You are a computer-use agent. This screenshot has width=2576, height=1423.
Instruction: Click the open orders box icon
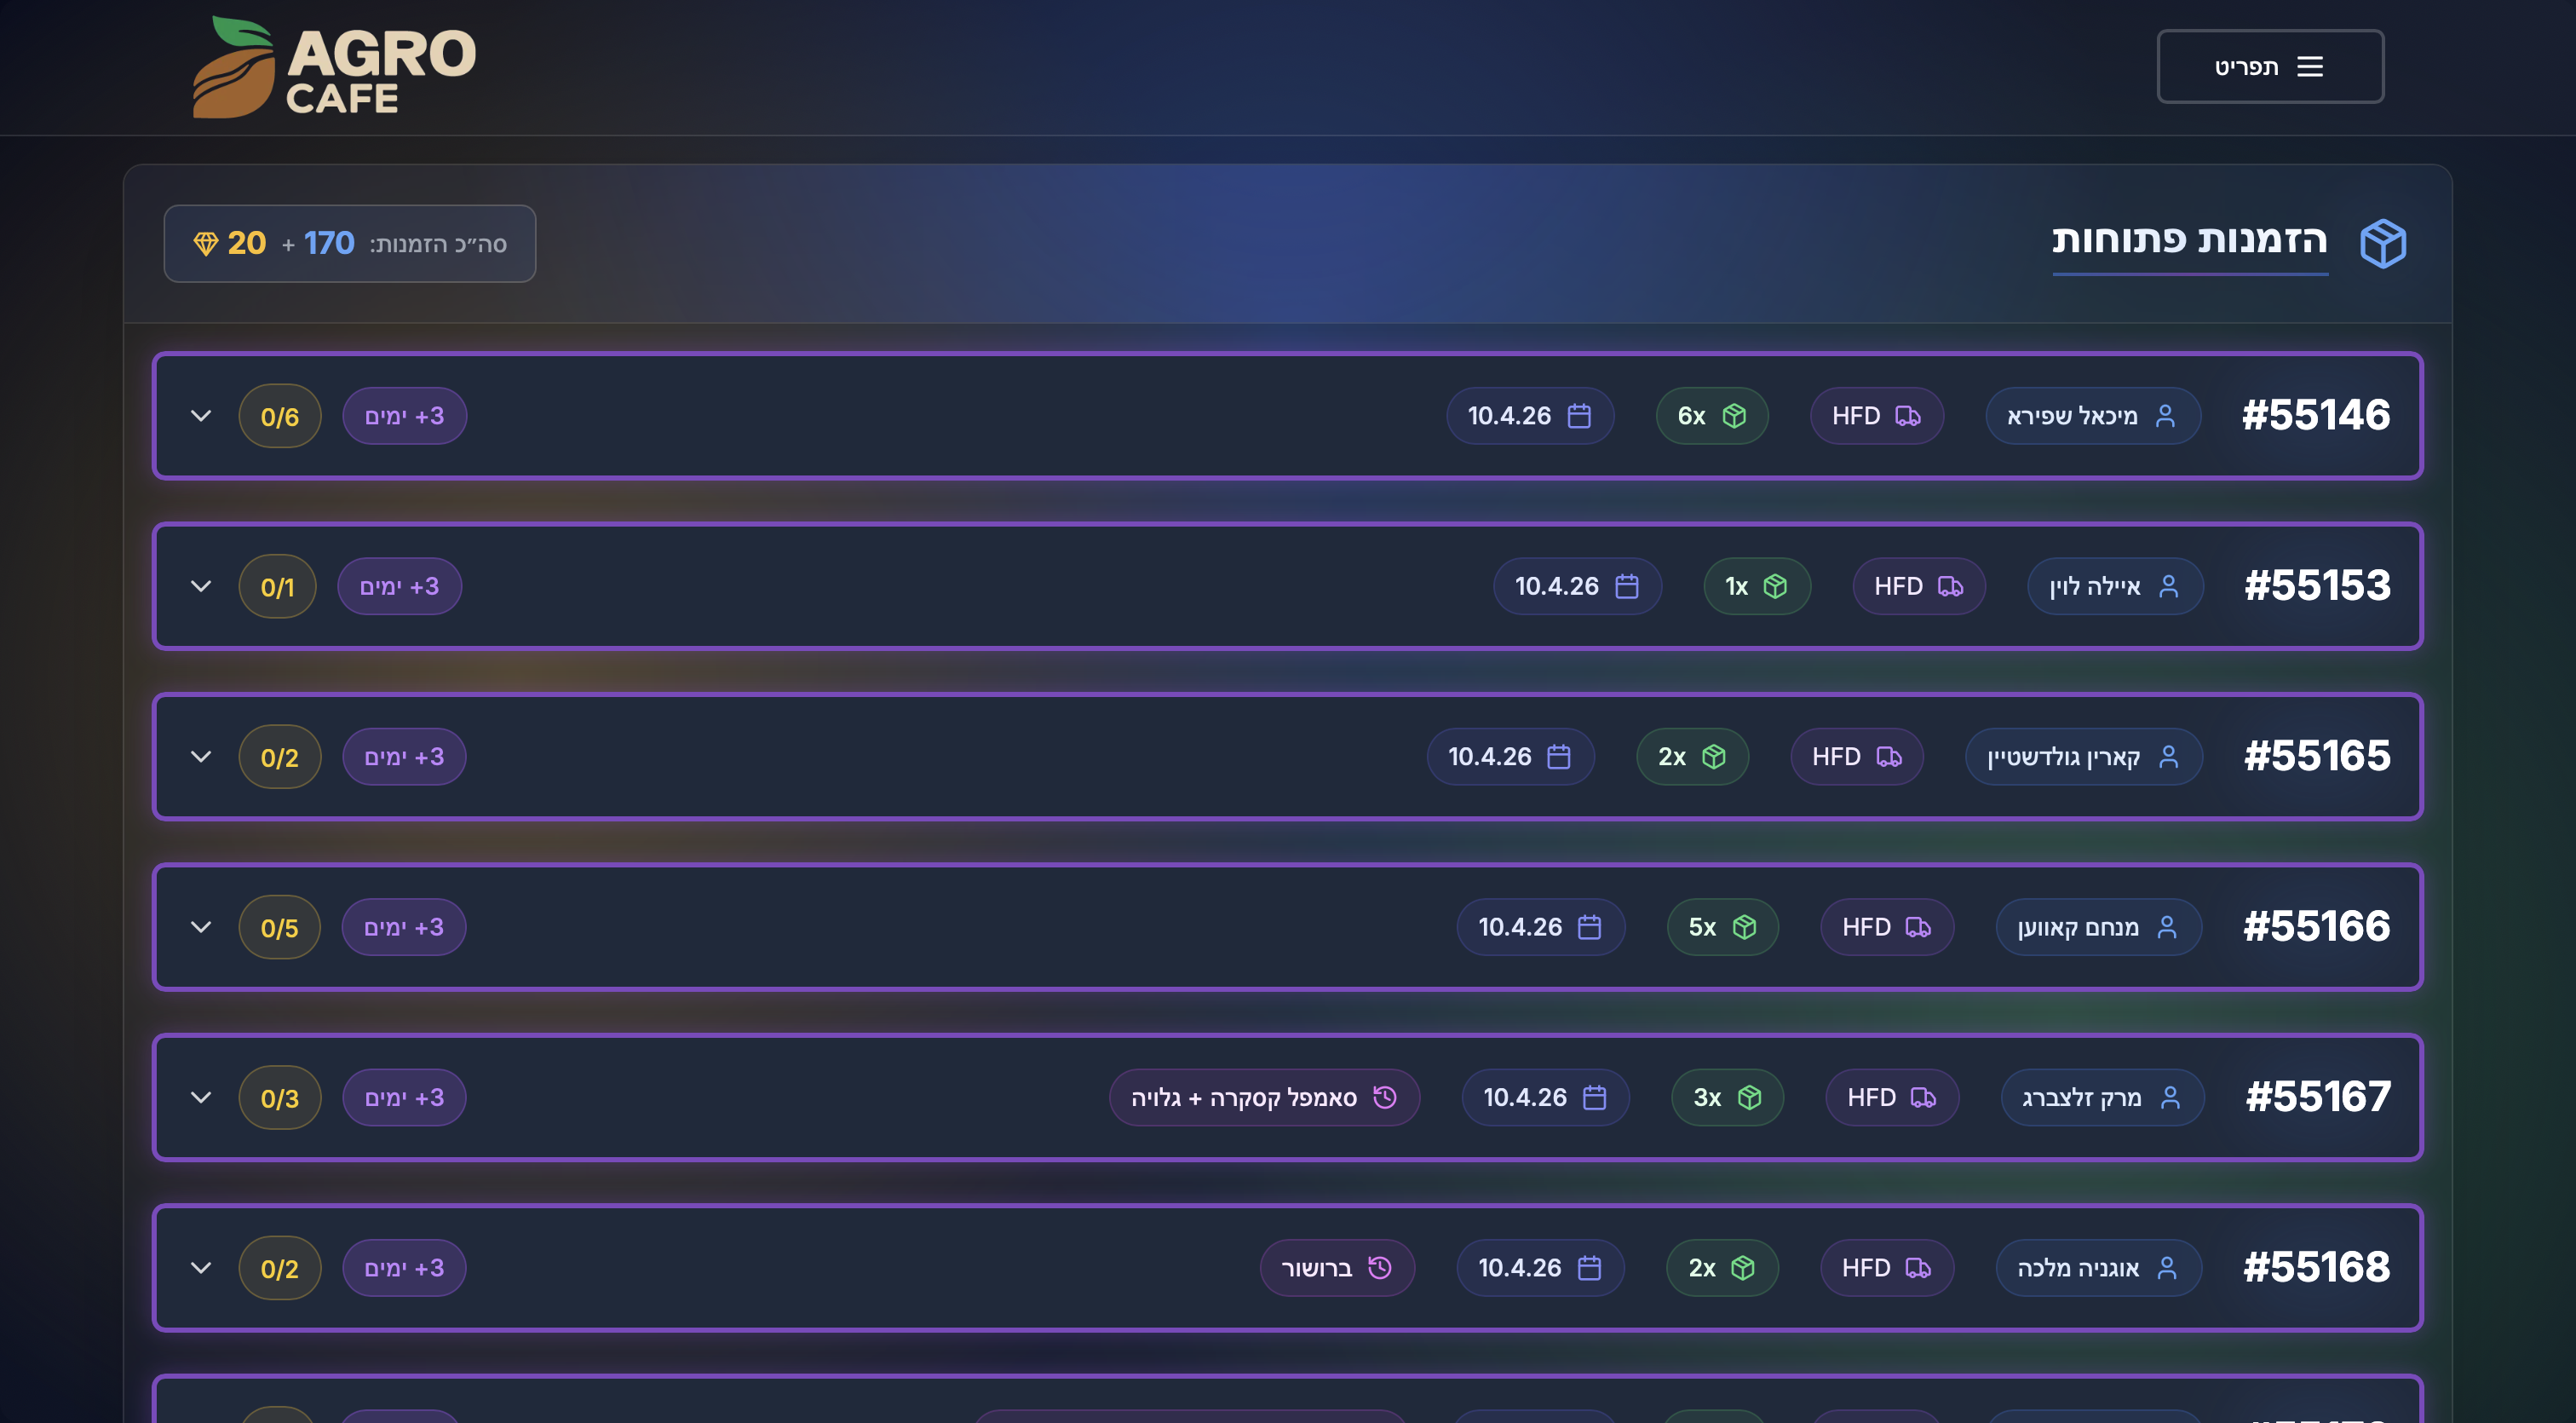point(2383,243)
